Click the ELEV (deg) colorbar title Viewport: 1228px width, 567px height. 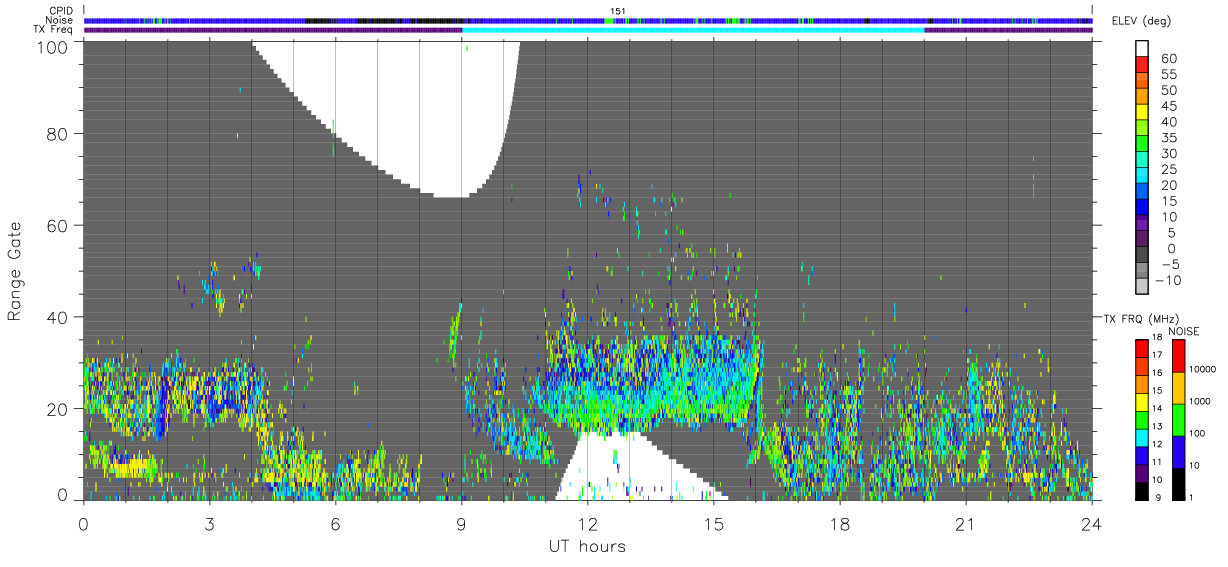[x=1142, y=21]
